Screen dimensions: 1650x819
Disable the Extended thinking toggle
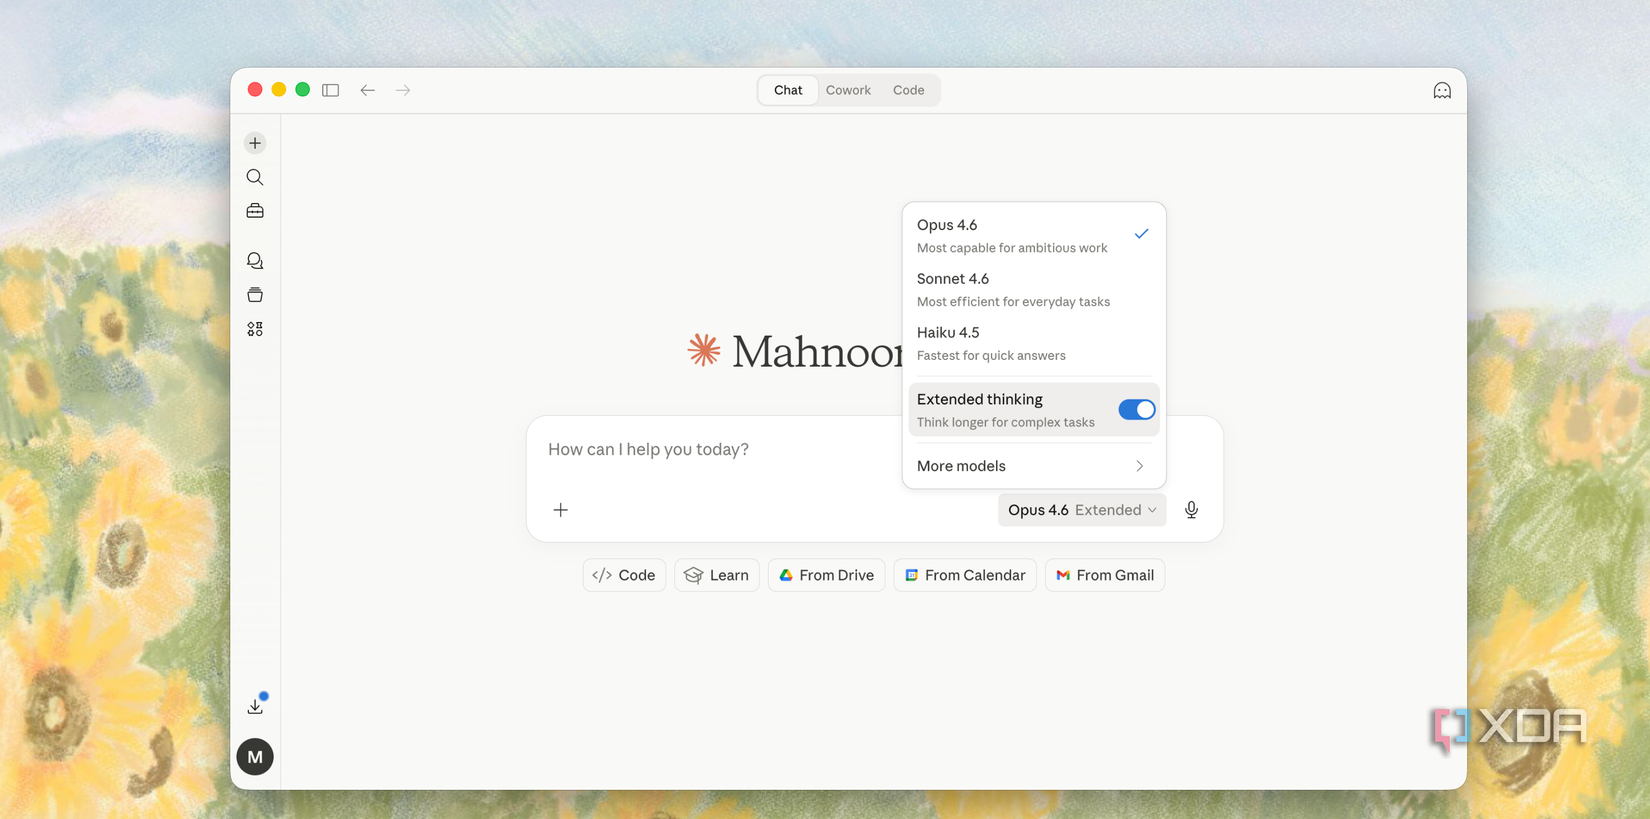(1137, 410)
